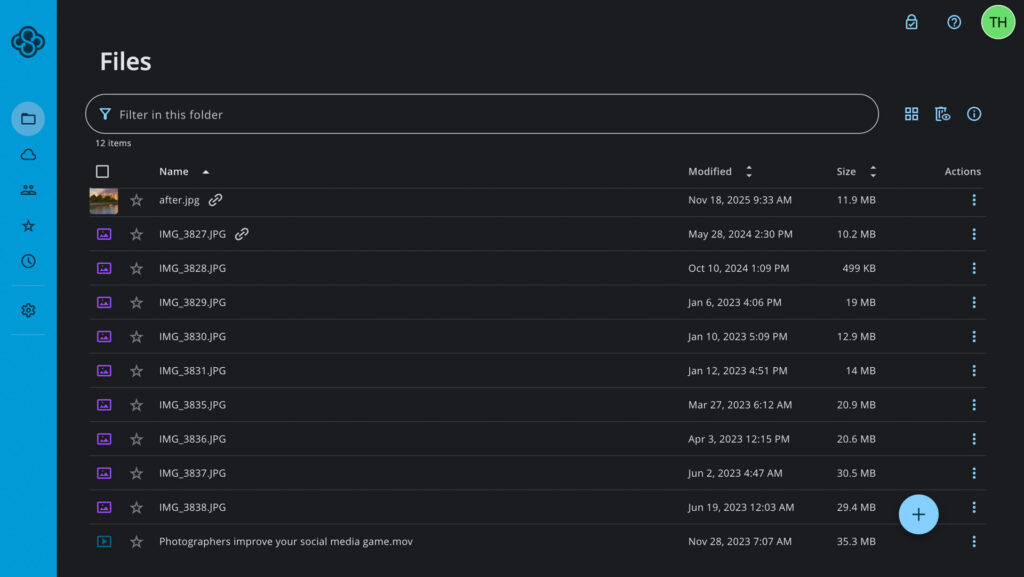This screenshot has height=577, width=1024.
Task: Open Settings via the sidebar gear
Action: click(28, 310)
